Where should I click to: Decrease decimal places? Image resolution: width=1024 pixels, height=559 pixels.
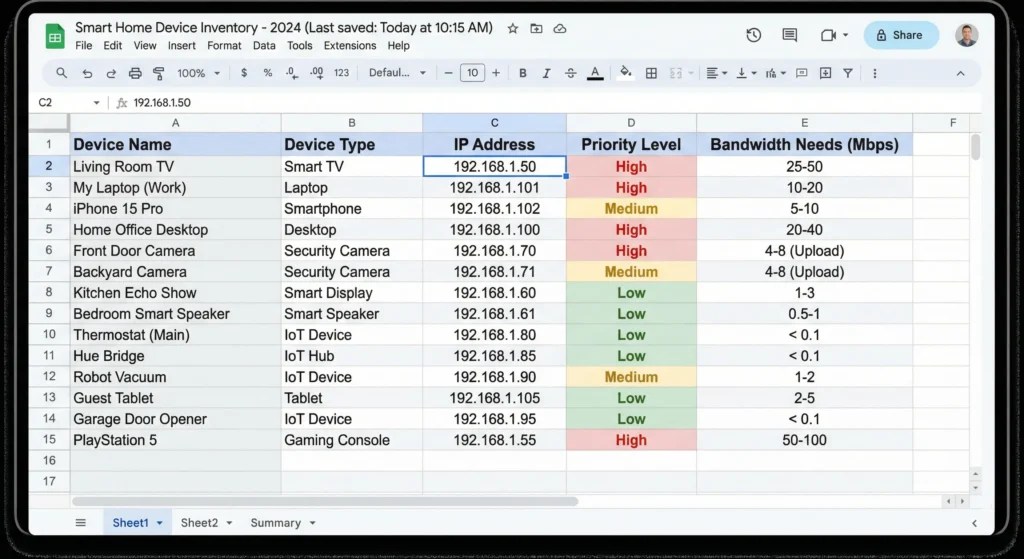tap(292, 73)
